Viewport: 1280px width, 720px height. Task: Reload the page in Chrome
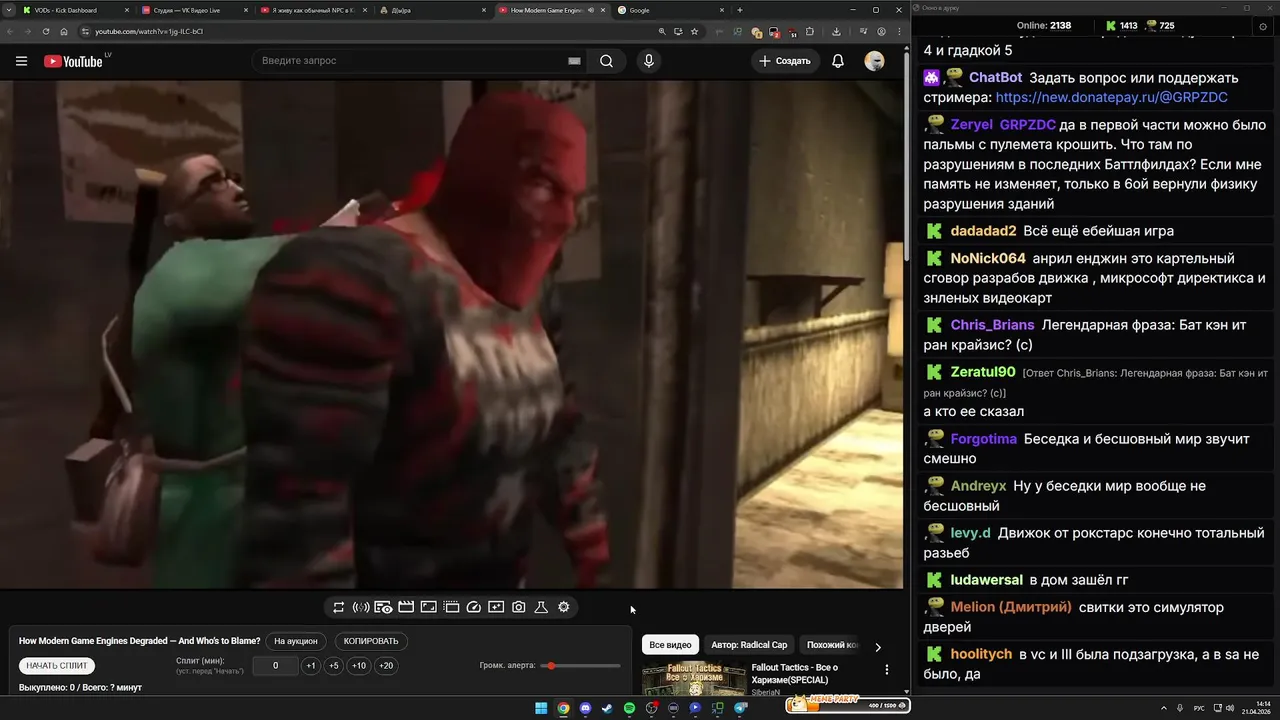pos(46,31)
